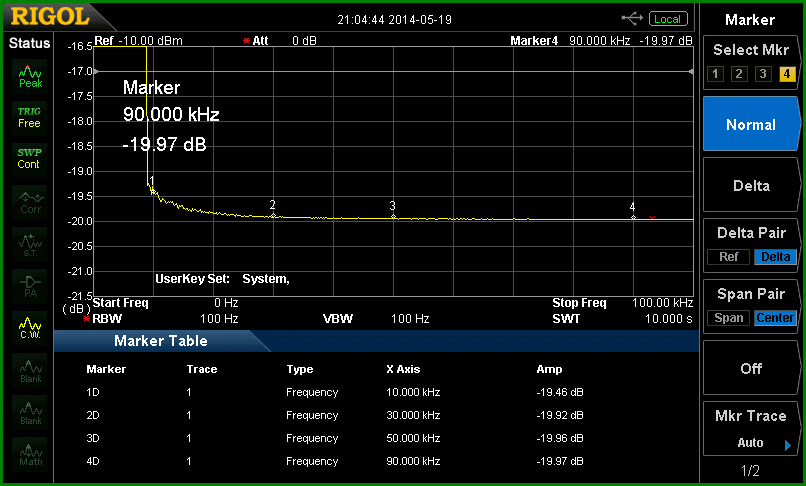Click the Amp column header
This screenshot has width=806, height=486.
[x=549, y=369]
